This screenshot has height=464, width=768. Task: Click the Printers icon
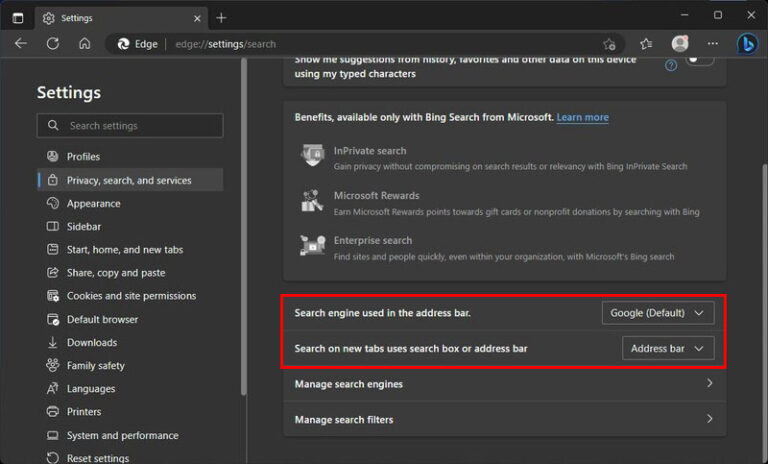point(52,412)
